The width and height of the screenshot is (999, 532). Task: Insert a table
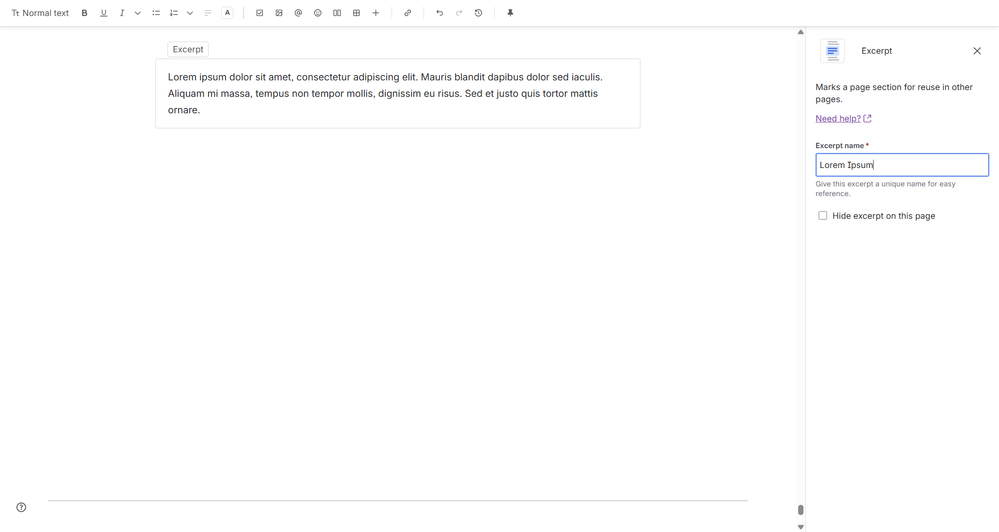(357, 13)
